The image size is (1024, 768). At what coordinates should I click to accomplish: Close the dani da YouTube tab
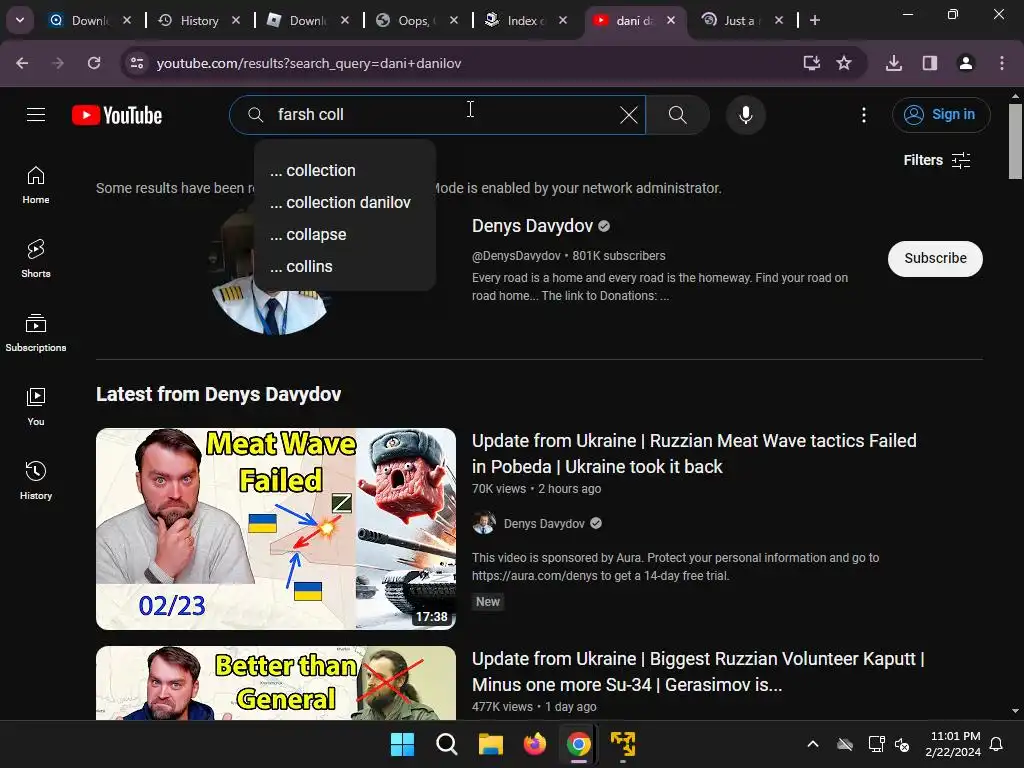(671, 20)
